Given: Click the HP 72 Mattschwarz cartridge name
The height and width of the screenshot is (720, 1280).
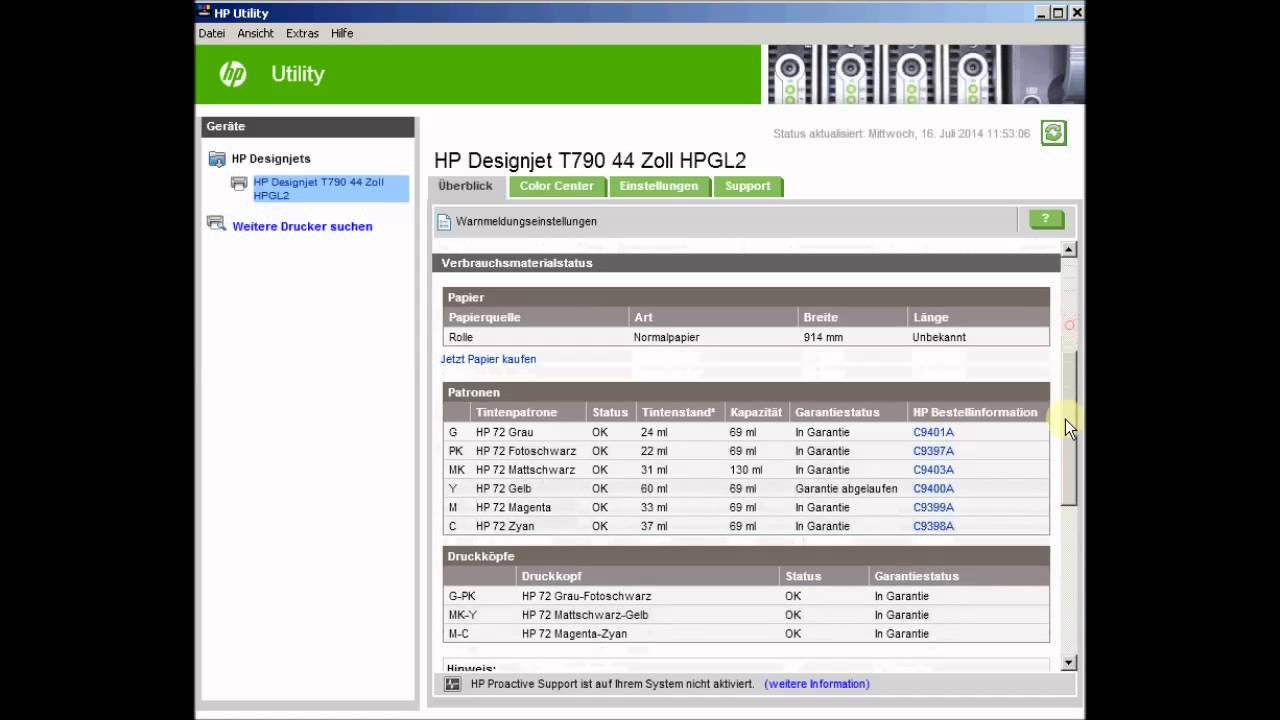Looking at the screenshot, I should coord(526,470).
